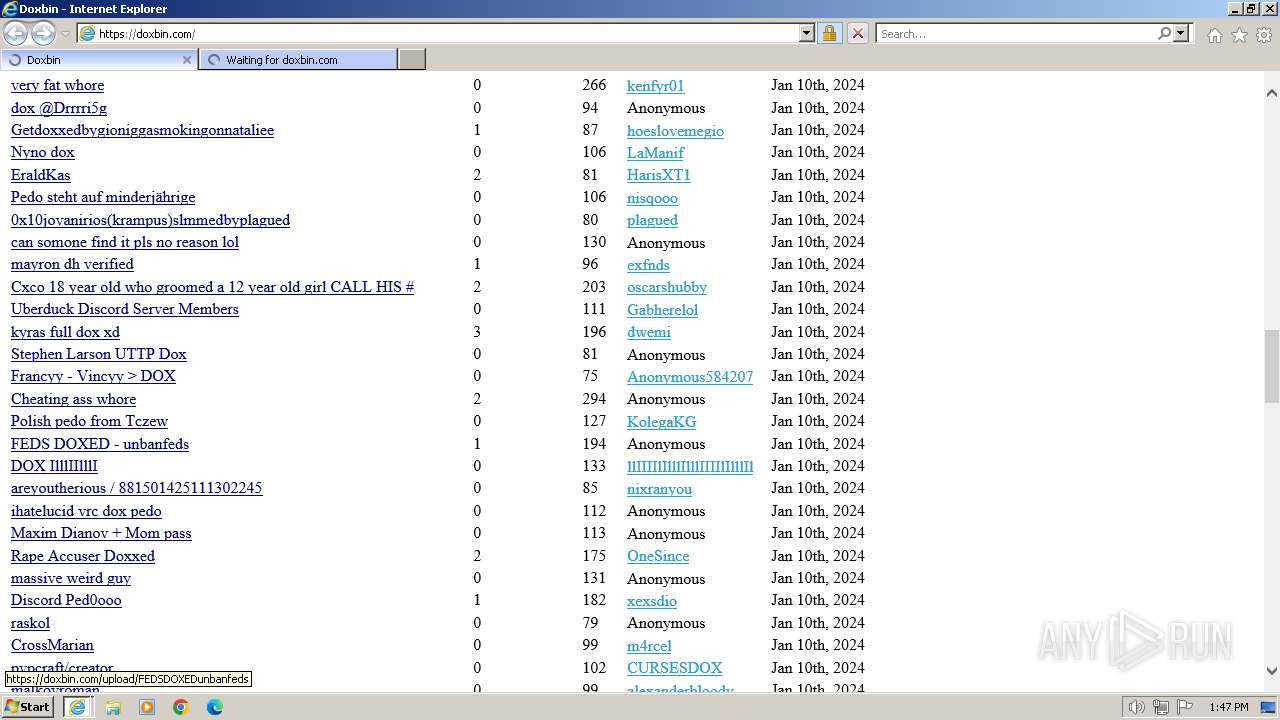Expand the address bar history dropdown
This screenshot has width=1280, height=720.
tap(807, 33)
